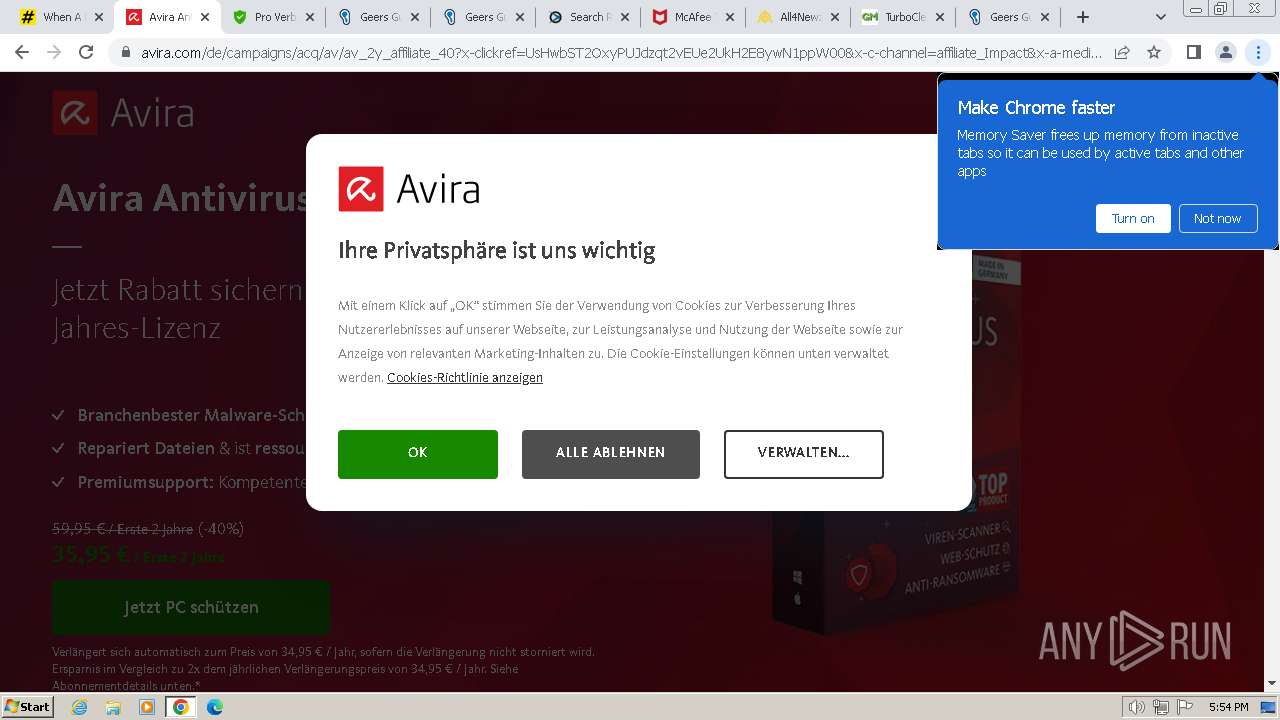Screen dimensions: 1280x720
Task: Expand the tab search dropdown arrow
Action: [1160, 17]
